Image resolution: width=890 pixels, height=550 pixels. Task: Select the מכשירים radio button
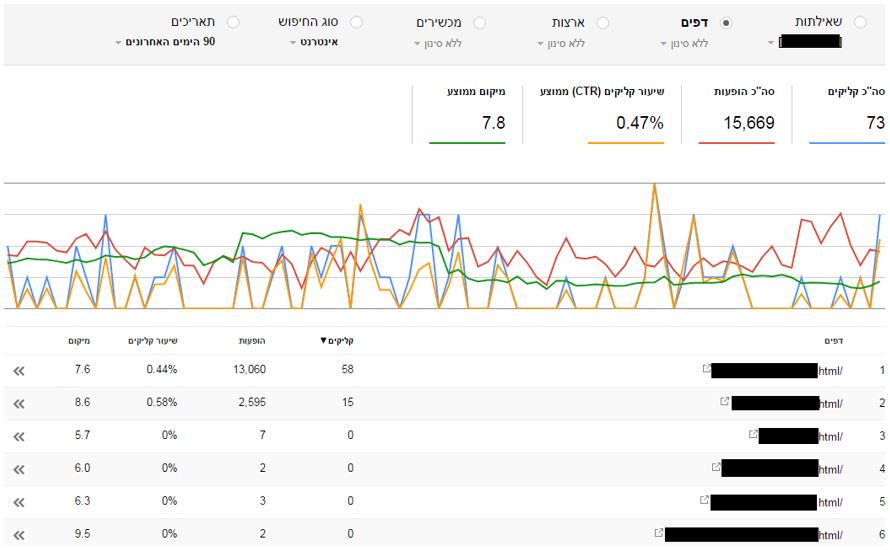(480, 22)
